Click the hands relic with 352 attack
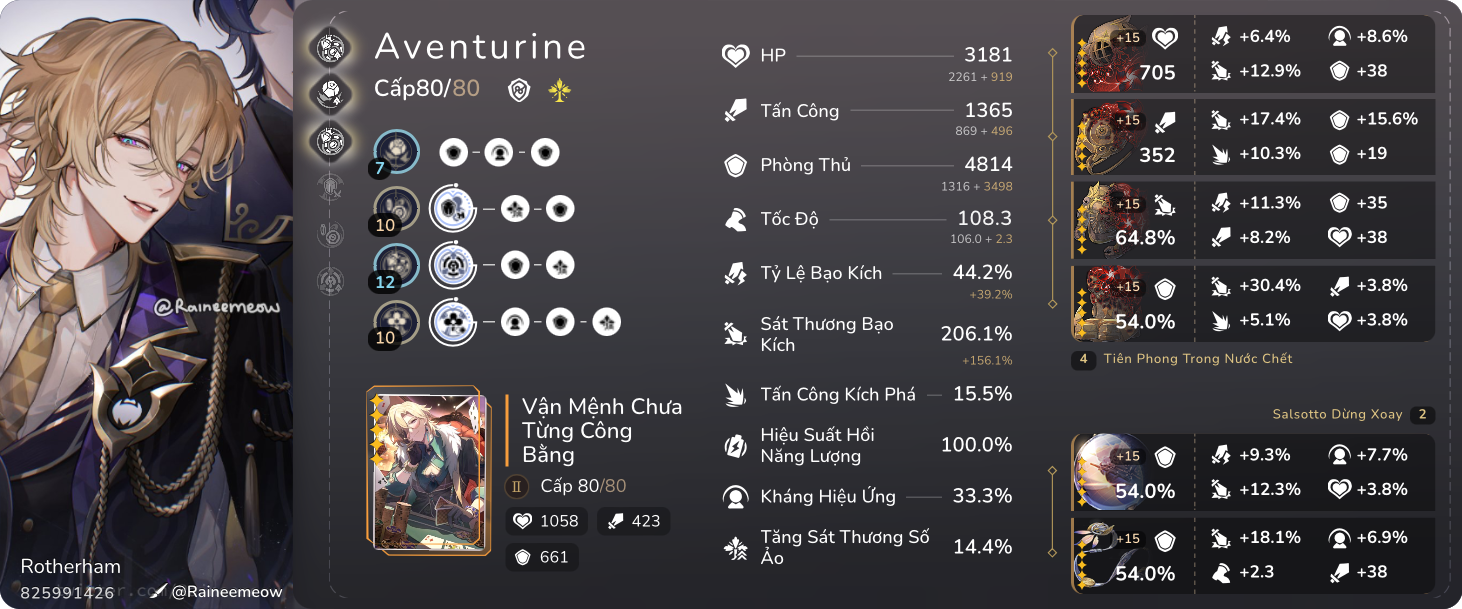 (1108, 137)
